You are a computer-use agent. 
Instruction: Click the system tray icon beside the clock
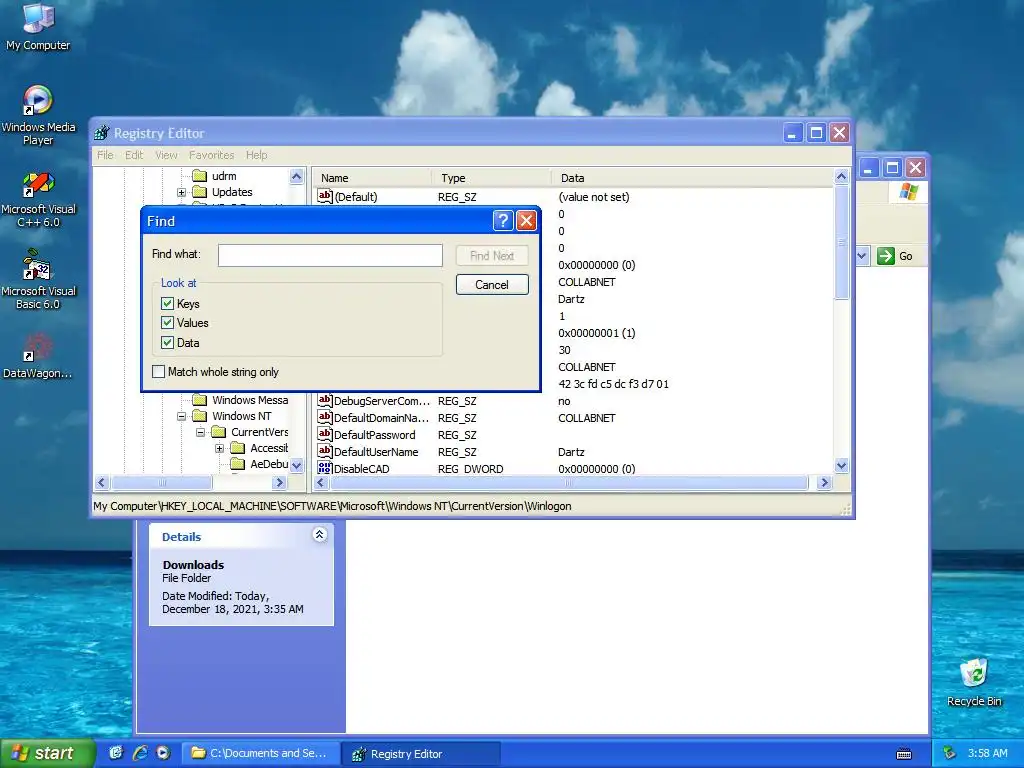click(x=950, y=753)
